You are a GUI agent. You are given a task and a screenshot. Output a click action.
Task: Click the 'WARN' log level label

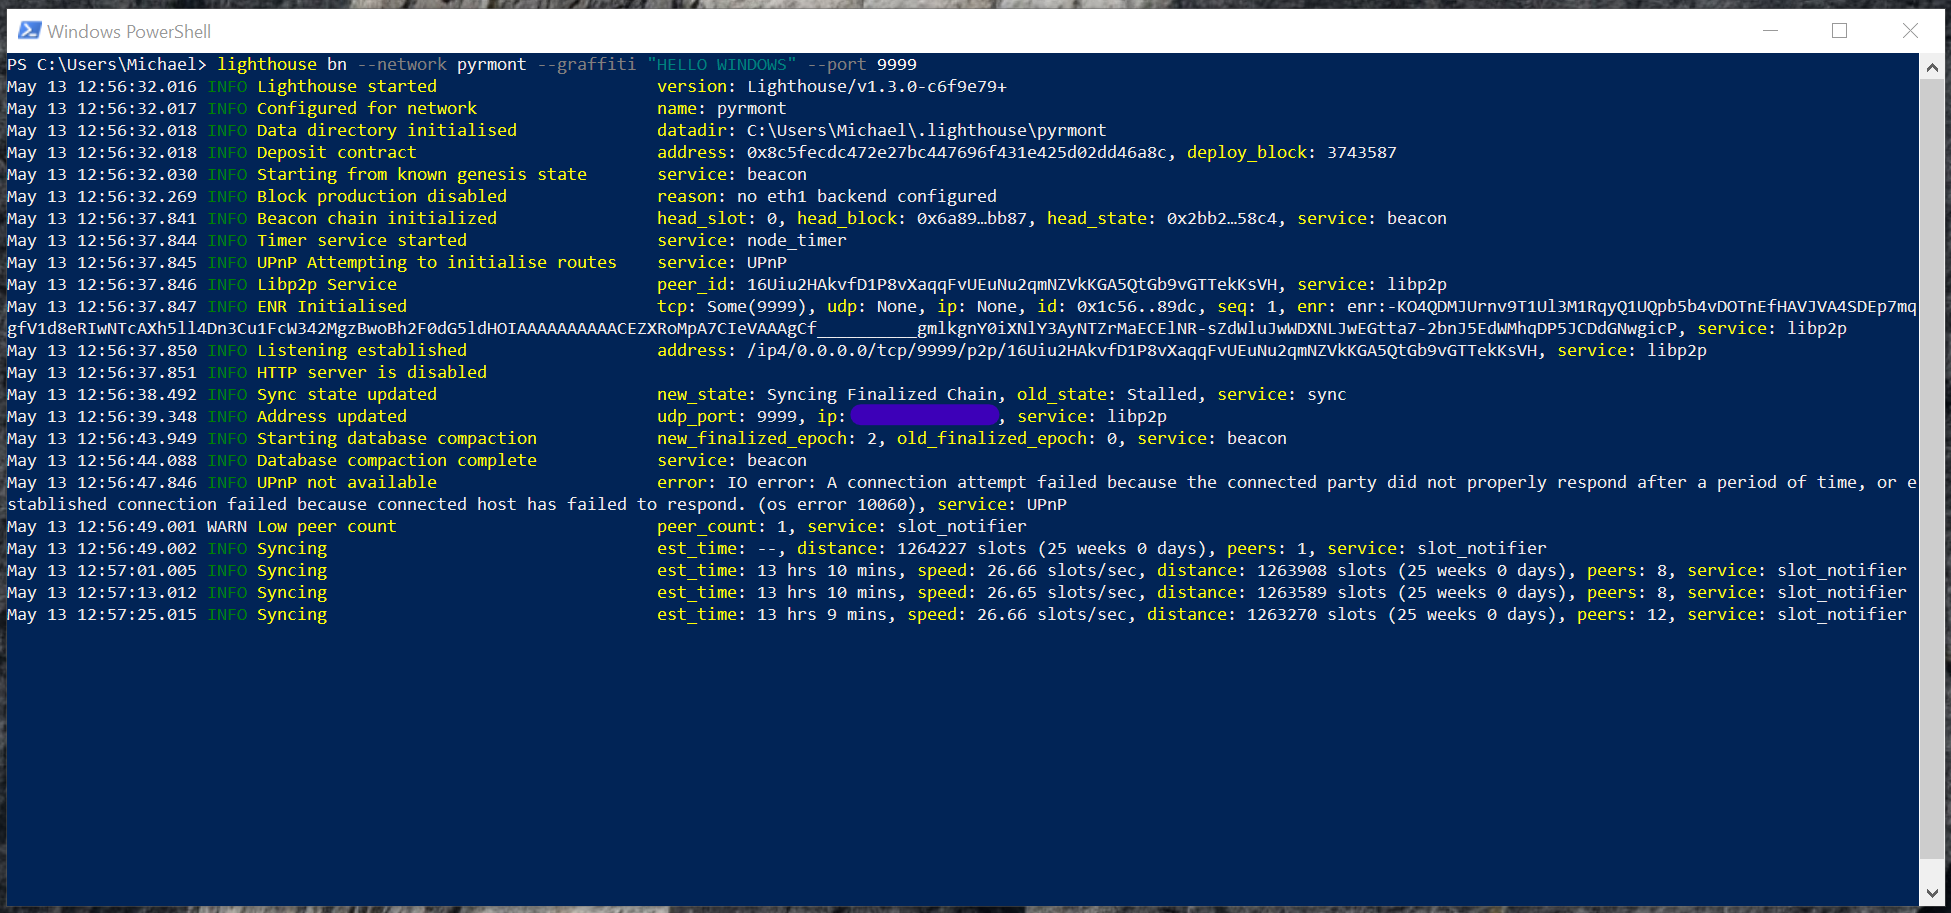point(227,526)
